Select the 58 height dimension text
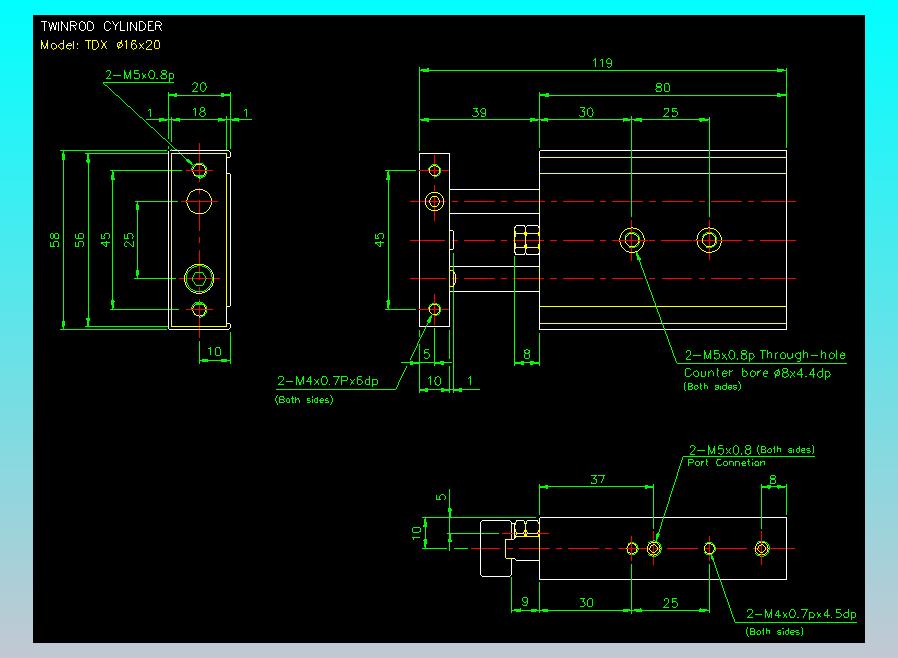The width and height of the screenshot is (898, 658). point(56,240)
